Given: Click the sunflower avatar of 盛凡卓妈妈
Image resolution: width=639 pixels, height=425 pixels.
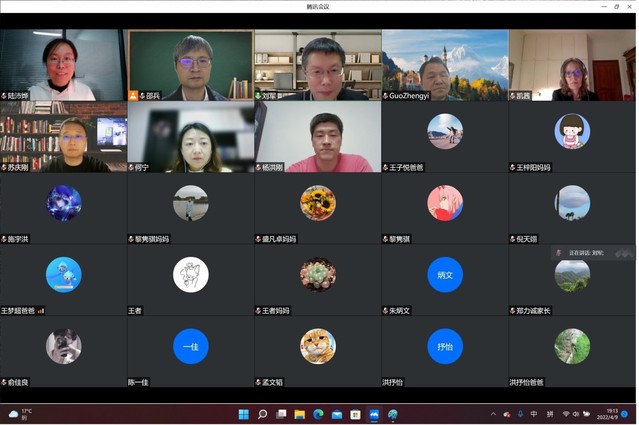Looking at the screenshot, I should tap(318, 203).
